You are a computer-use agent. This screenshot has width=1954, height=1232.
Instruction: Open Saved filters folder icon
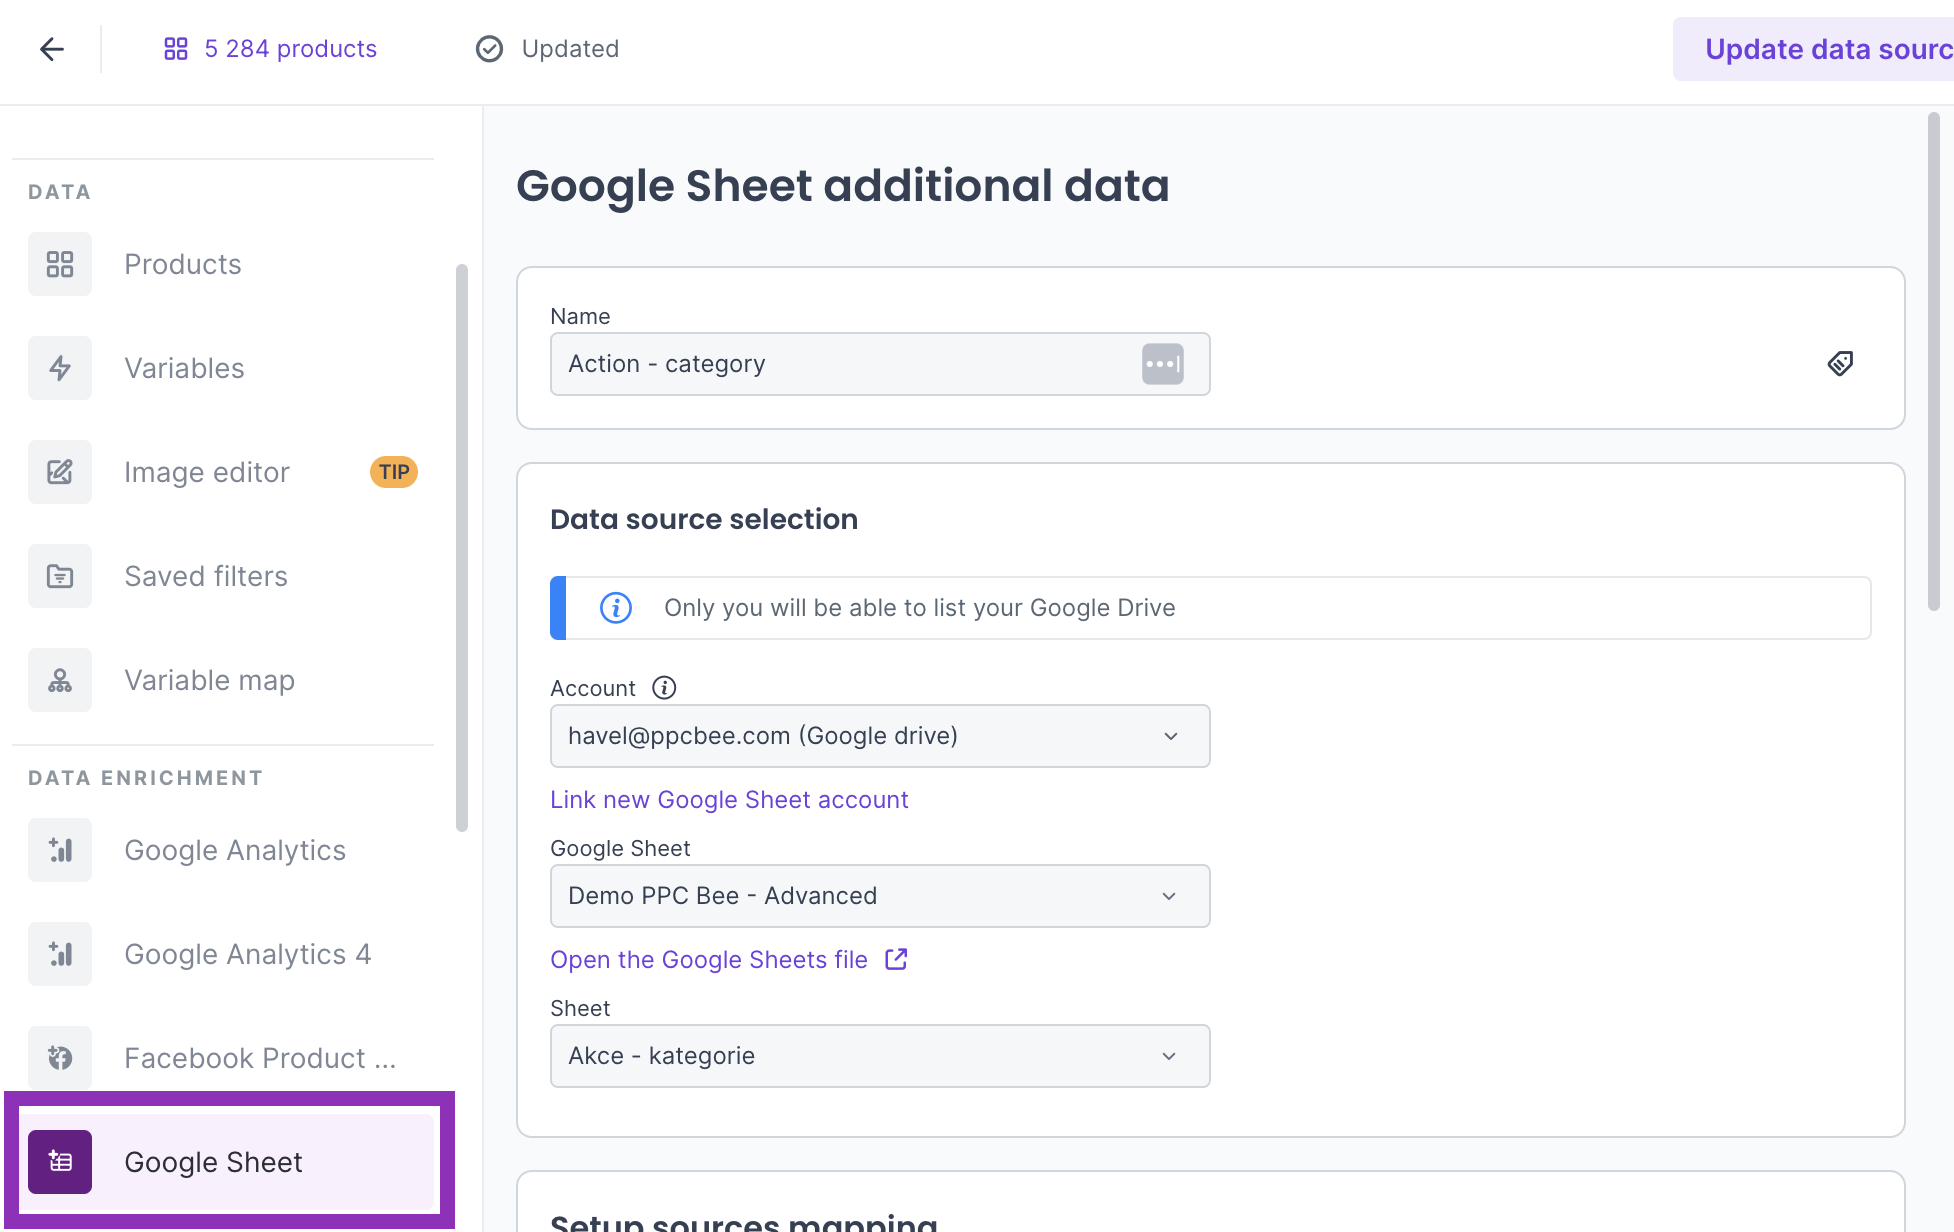click(60, 576)
